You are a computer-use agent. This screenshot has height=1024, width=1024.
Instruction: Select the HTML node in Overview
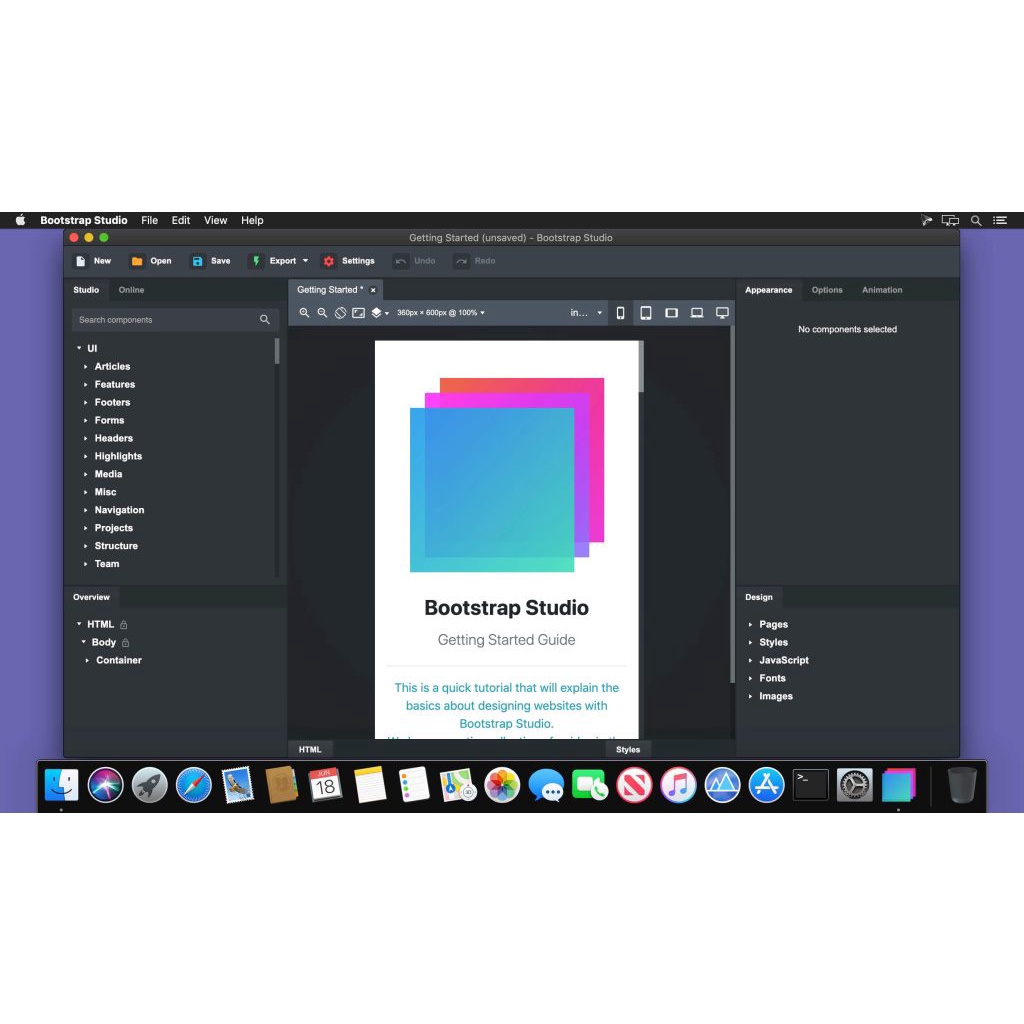click(101, 624)
